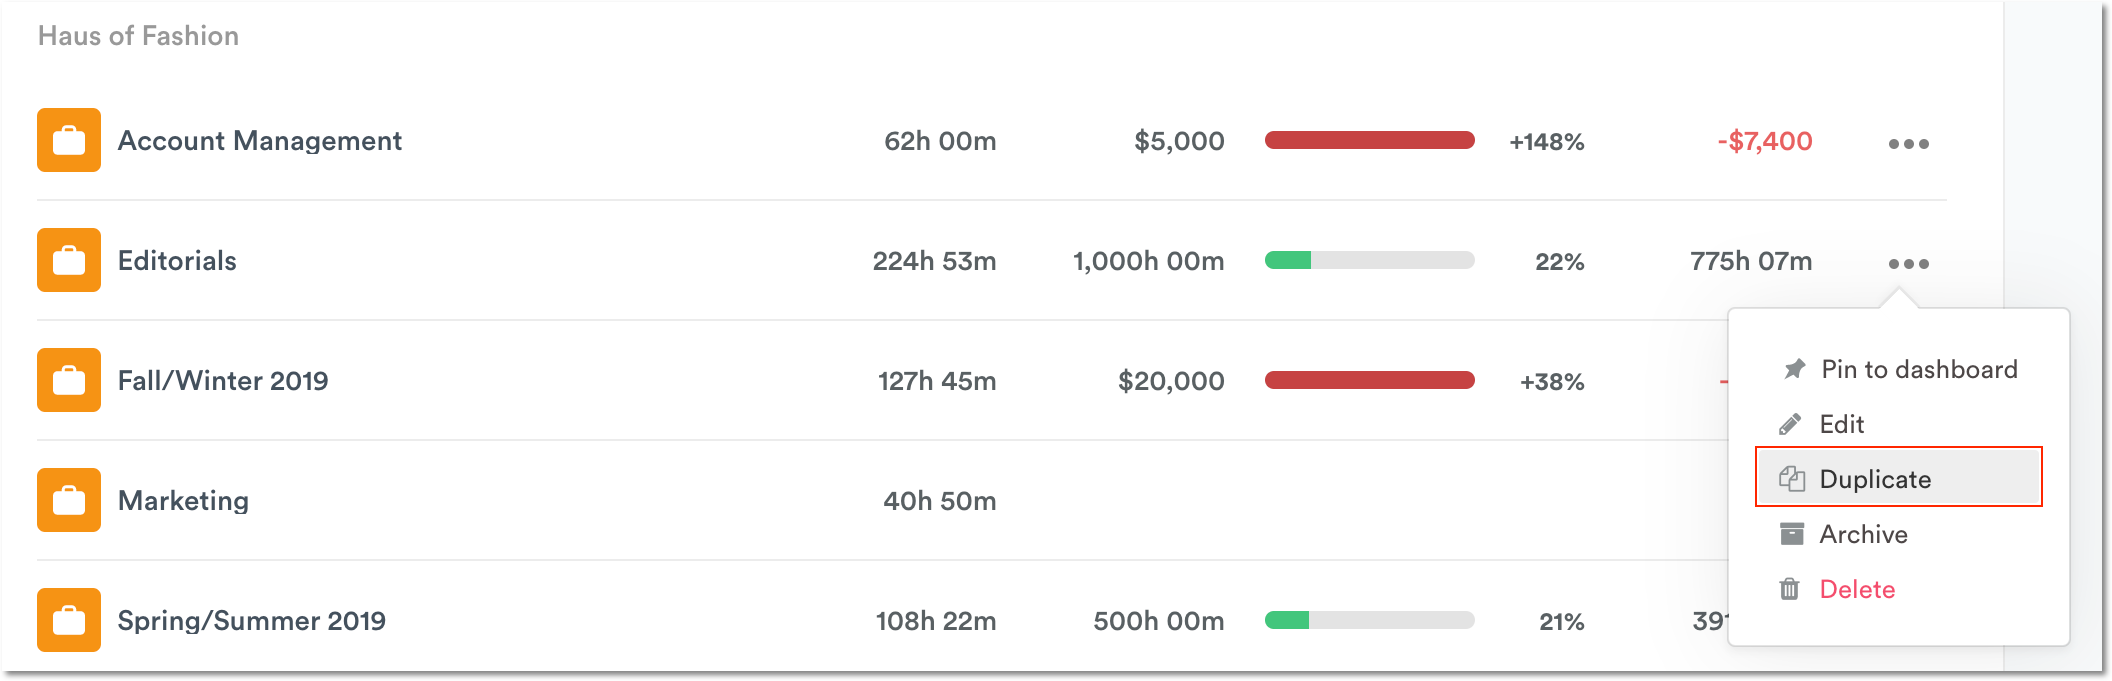Select Archive from the project menu

click(x=1863, y=534)
